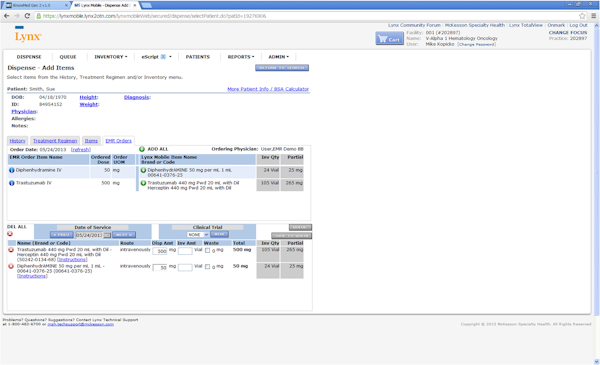Expand the Reports menu
Screen dimensions: 600x365
click(241, 57)
